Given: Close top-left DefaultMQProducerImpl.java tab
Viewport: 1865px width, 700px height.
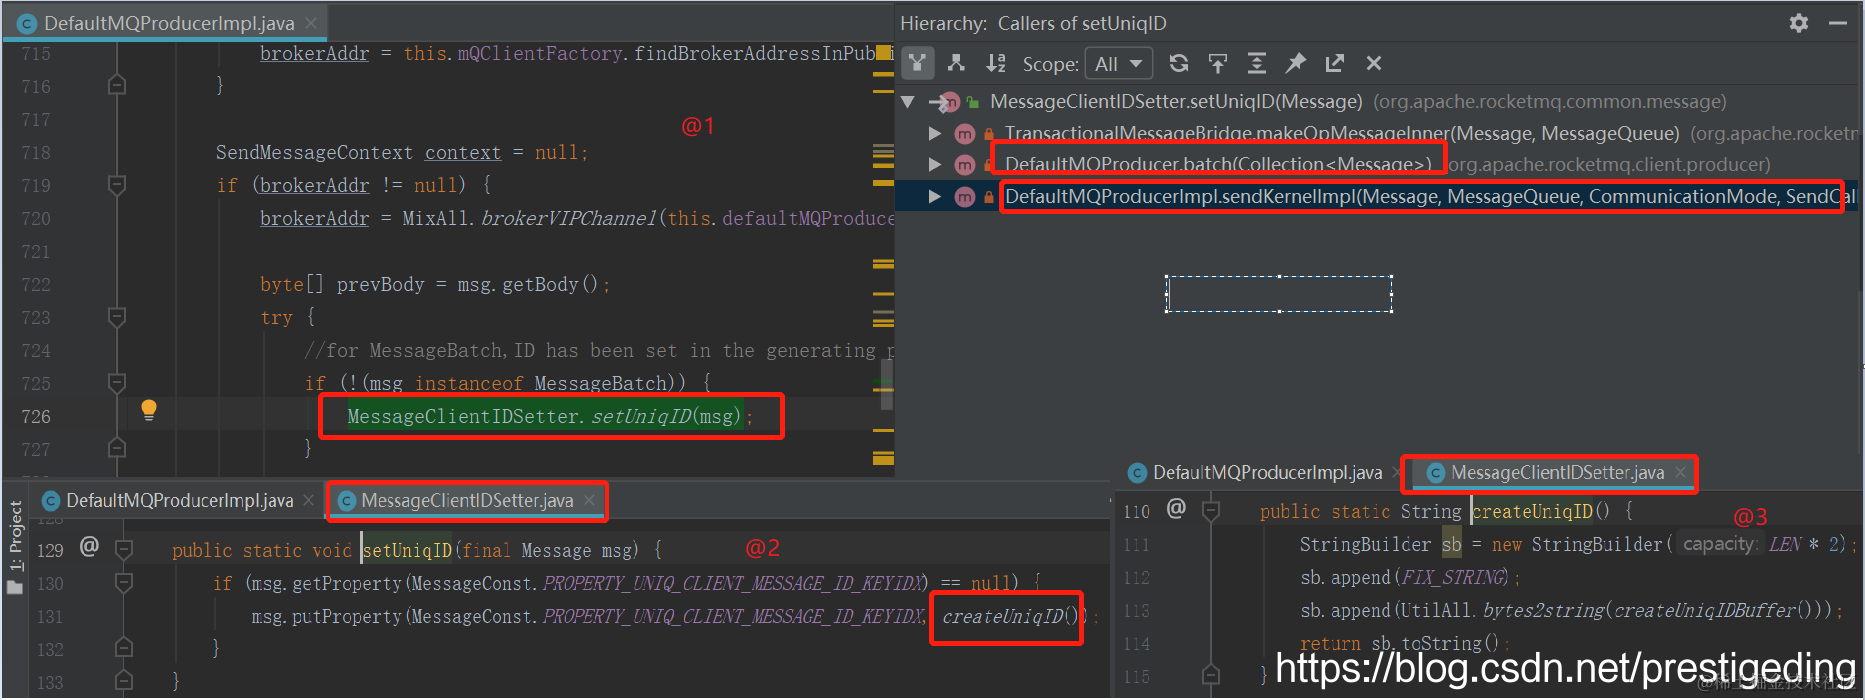Looking at the screenshot, I should click(311, 23).
